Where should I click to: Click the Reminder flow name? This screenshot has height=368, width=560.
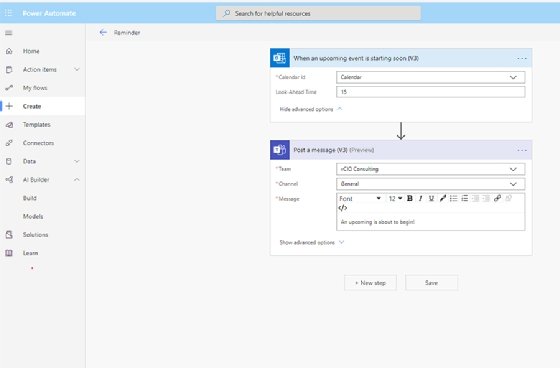click(127, 33)
